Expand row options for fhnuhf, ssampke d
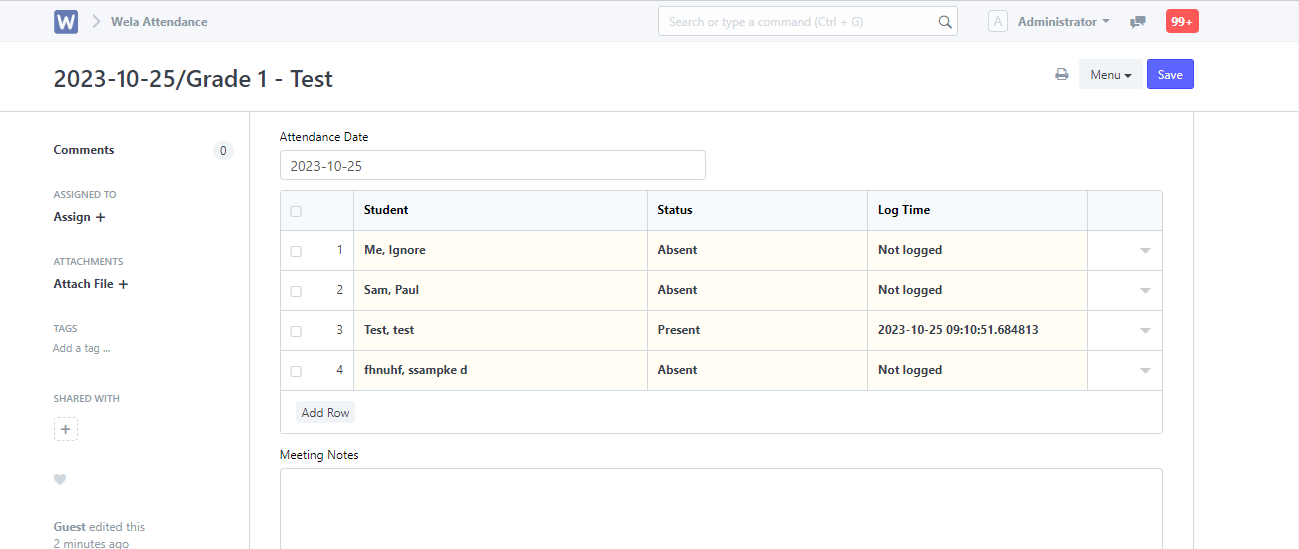Viewport: 1299px width, 549px height. point(1145,371)
